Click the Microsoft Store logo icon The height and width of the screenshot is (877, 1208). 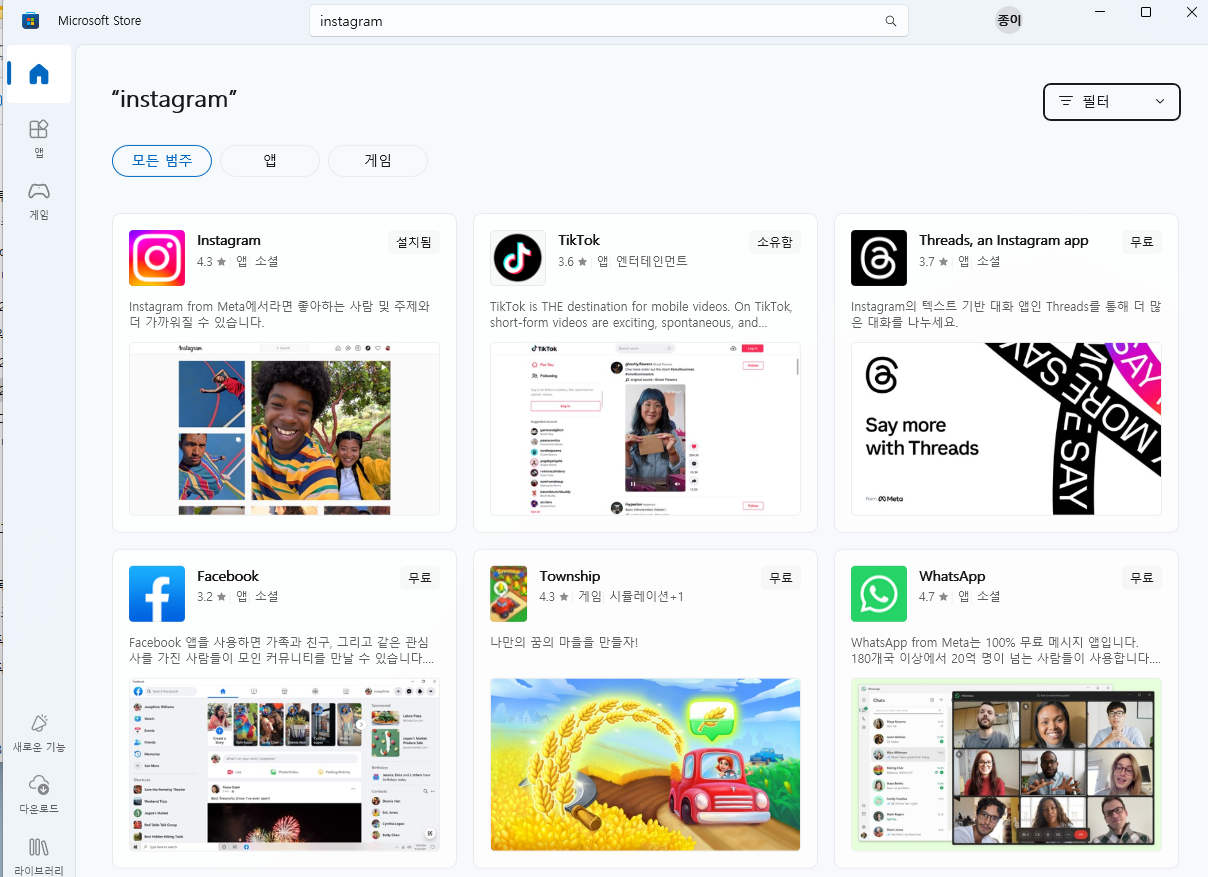click(30, 21)
